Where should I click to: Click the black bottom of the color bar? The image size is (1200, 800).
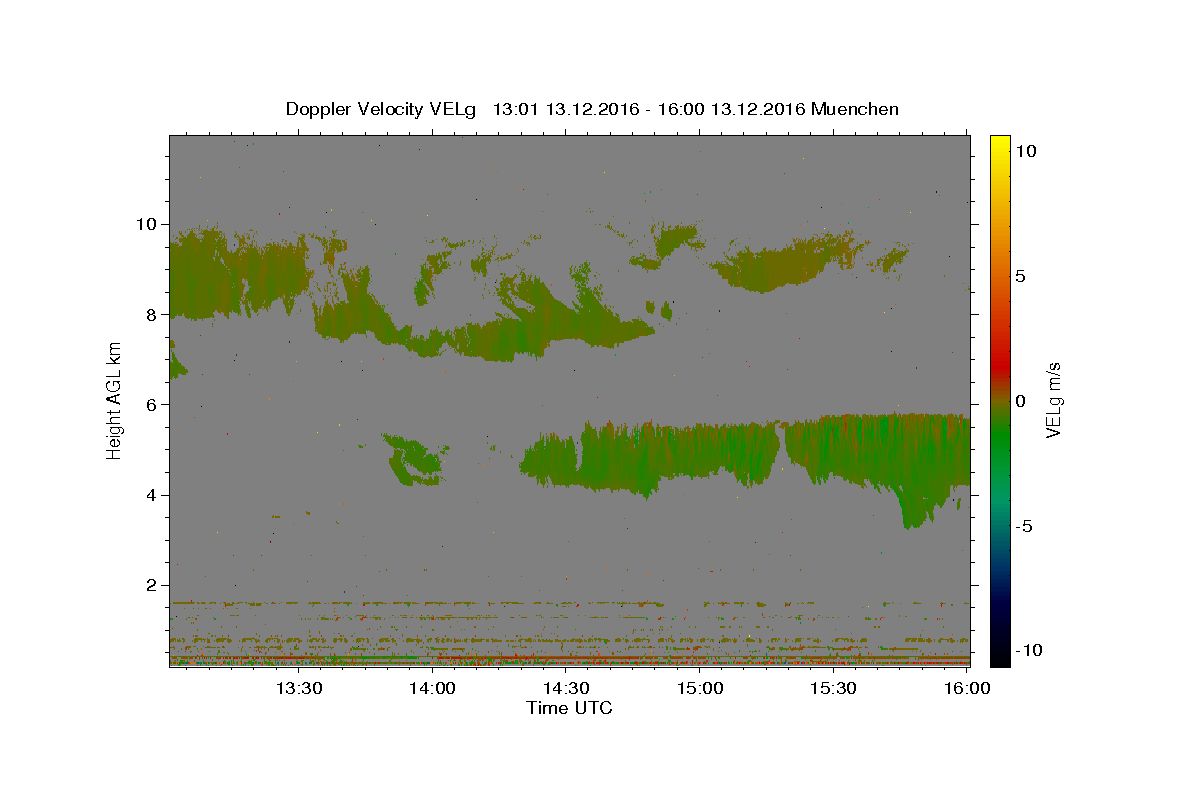(x=999, y=658)
